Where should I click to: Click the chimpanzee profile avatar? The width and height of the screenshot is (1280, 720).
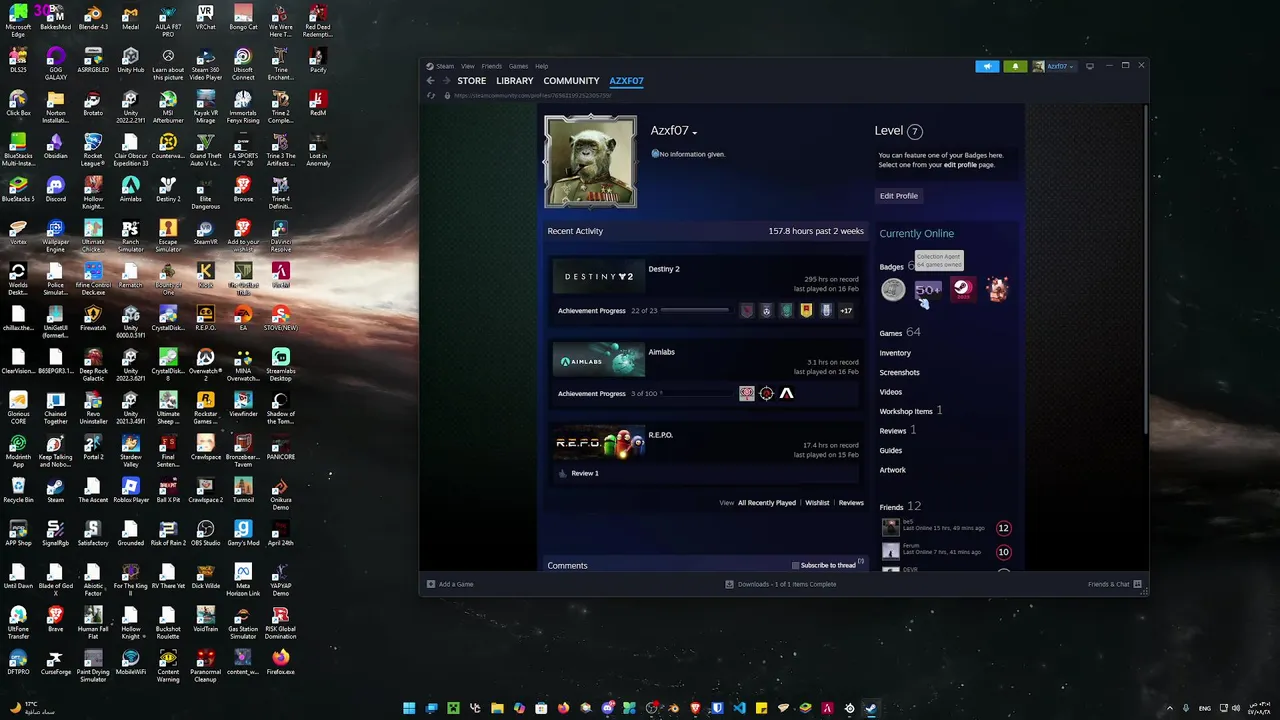tap(590, 162)
